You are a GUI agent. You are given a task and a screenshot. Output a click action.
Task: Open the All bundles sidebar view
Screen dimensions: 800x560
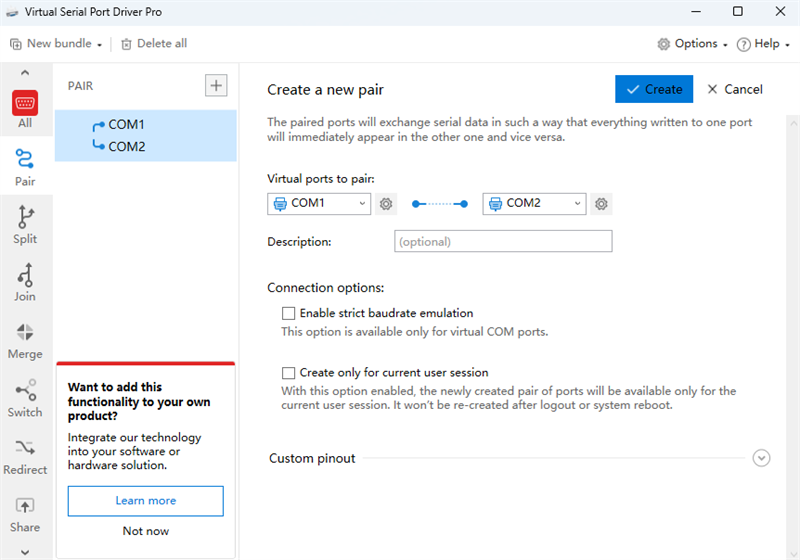pos(25,110)
